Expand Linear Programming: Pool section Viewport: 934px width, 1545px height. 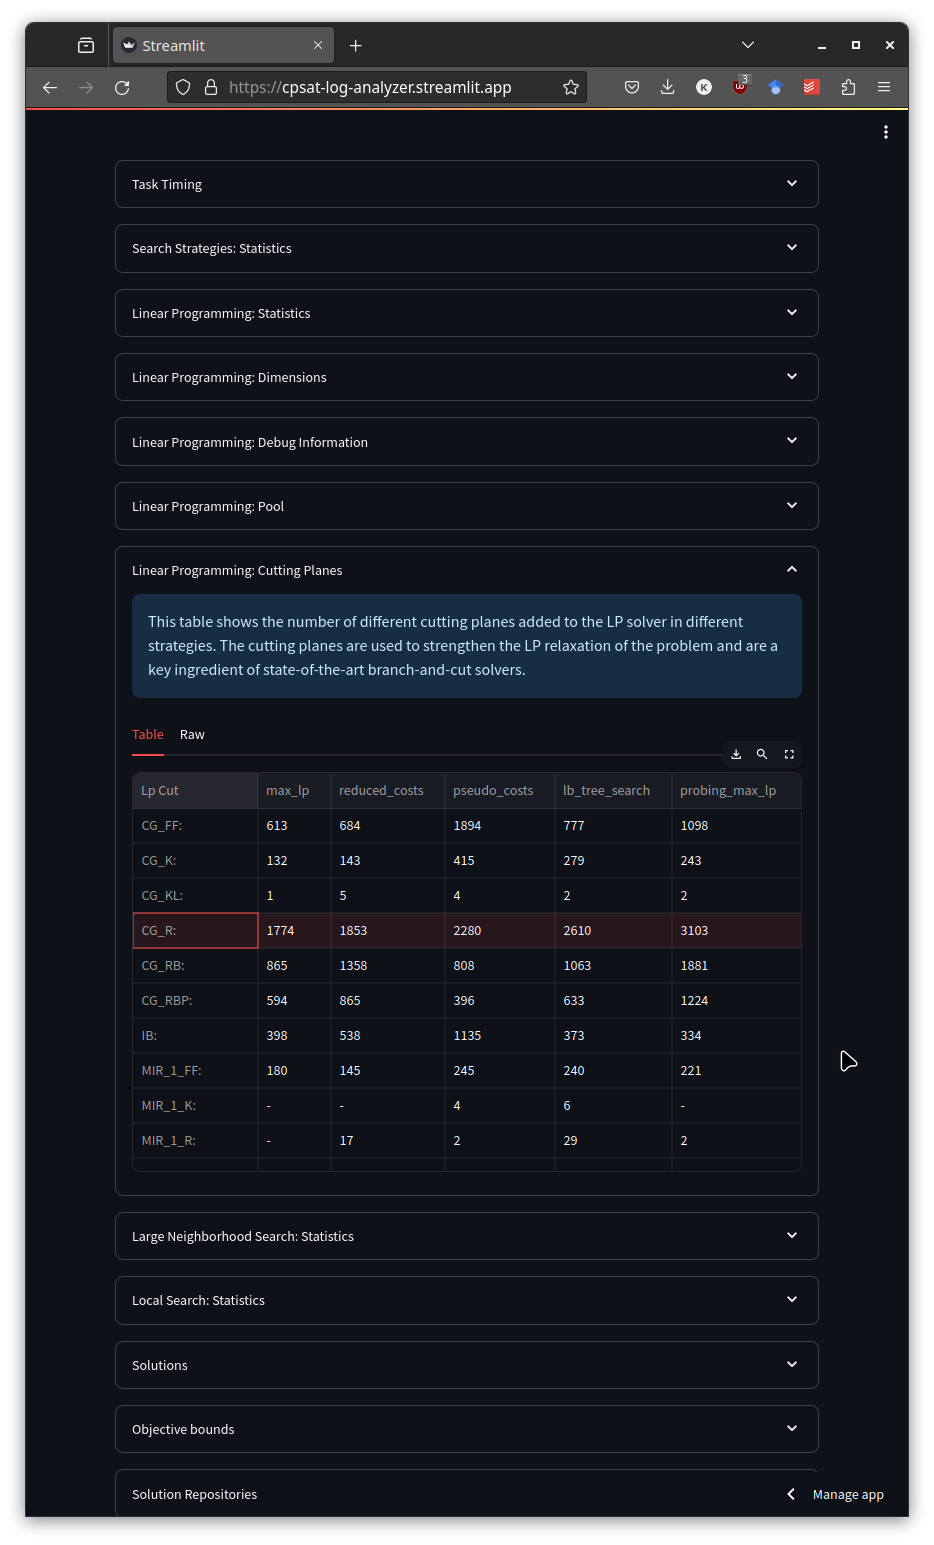tap(467, 506)
